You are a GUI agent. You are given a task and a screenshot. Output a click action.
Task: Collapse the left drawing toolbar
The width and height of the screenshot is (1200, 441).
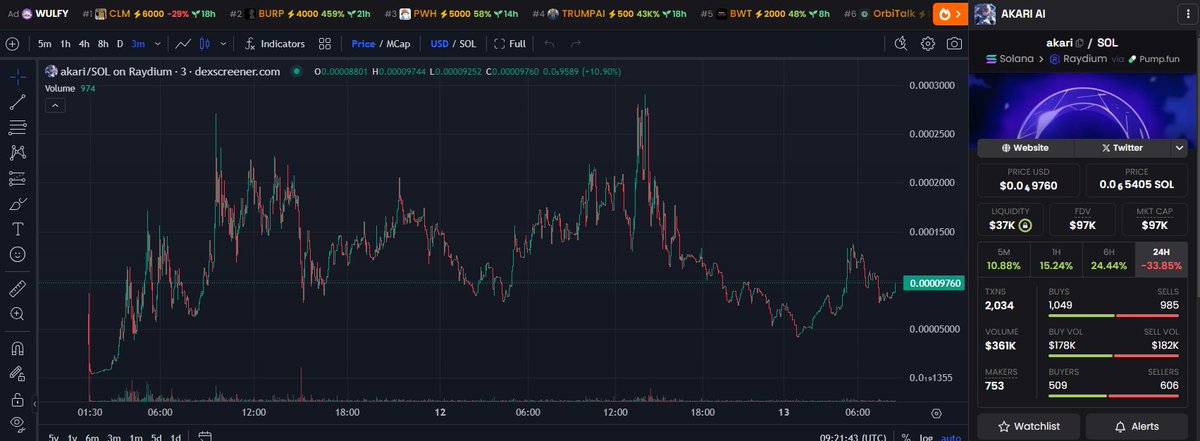point(35,405)
